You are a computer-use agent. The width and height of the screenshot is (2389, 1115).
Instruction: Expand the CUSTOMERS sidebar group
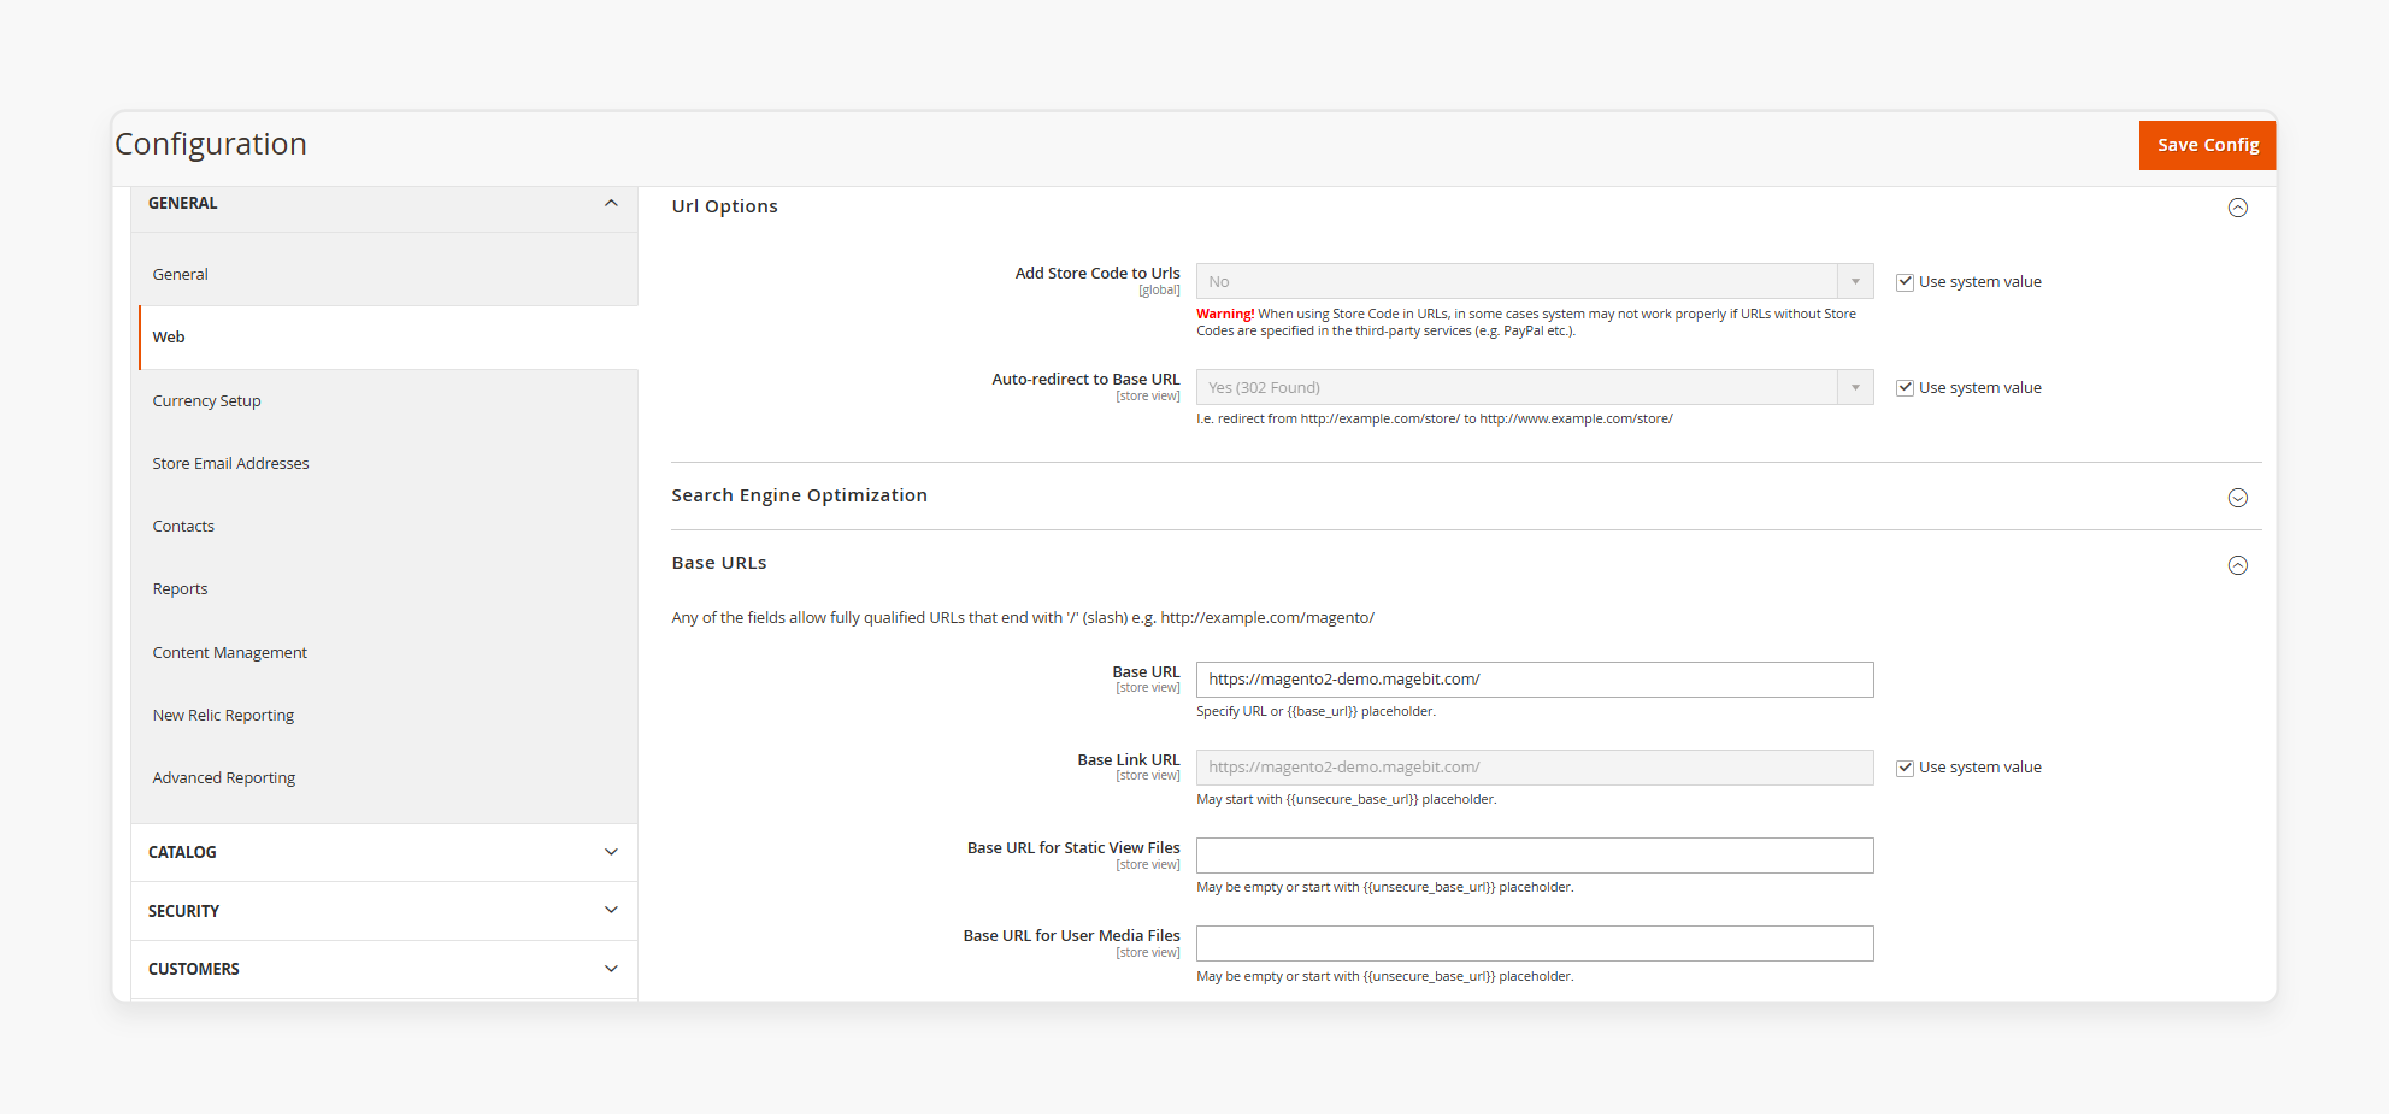[384, 969]
